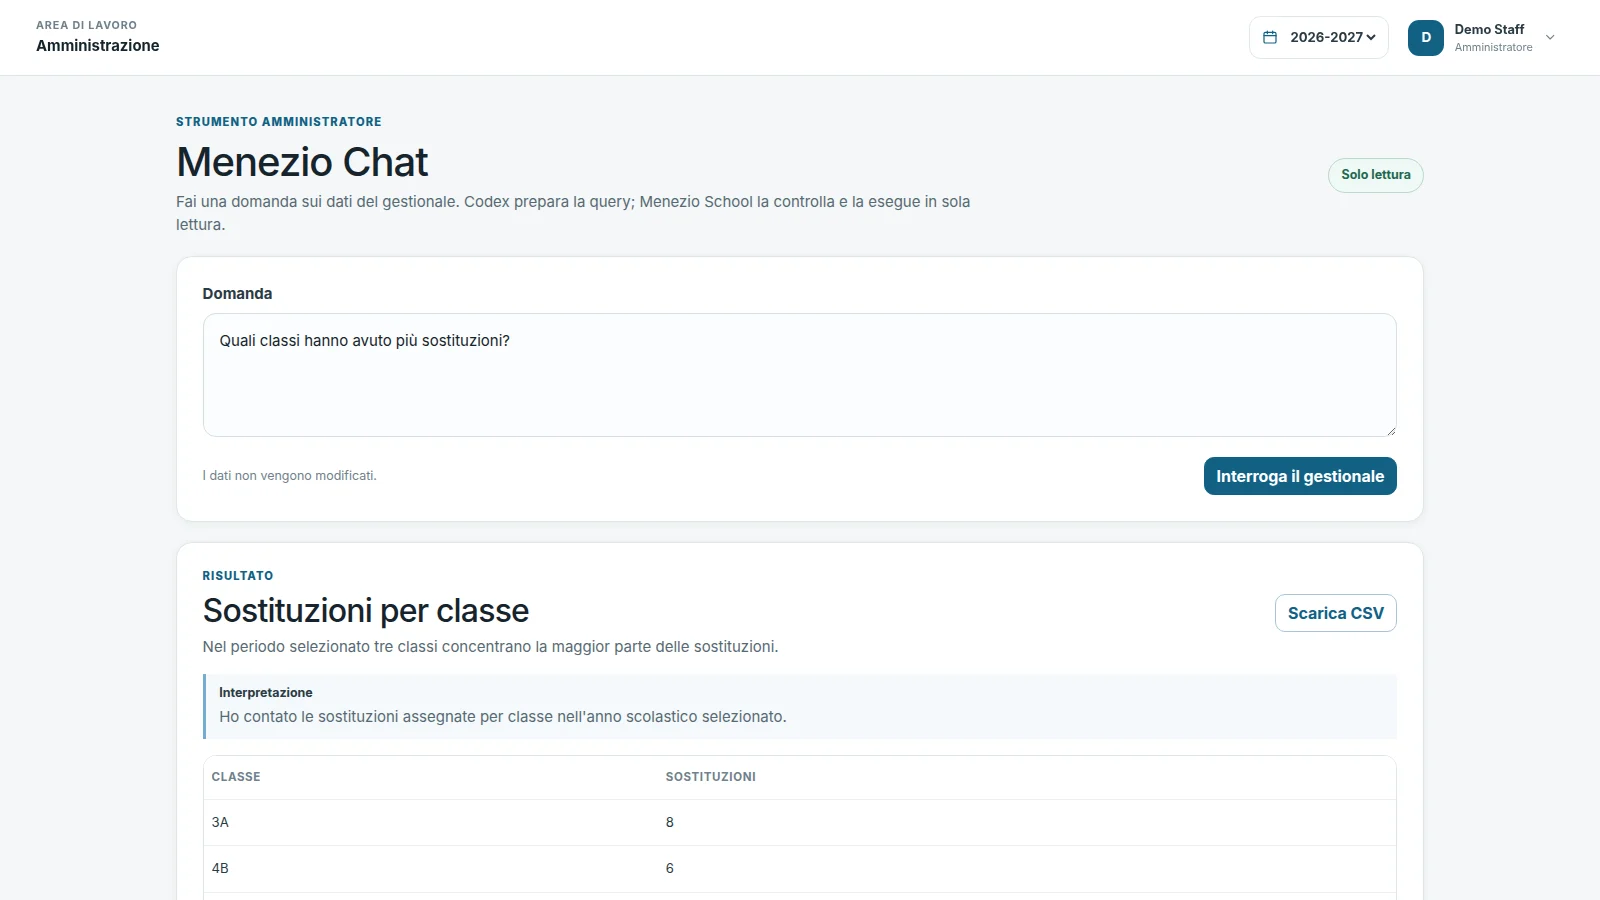Click the AREA DI LAVORO label
The image size is (1600, 900).
pyautogui.click(x=87, y=25)
